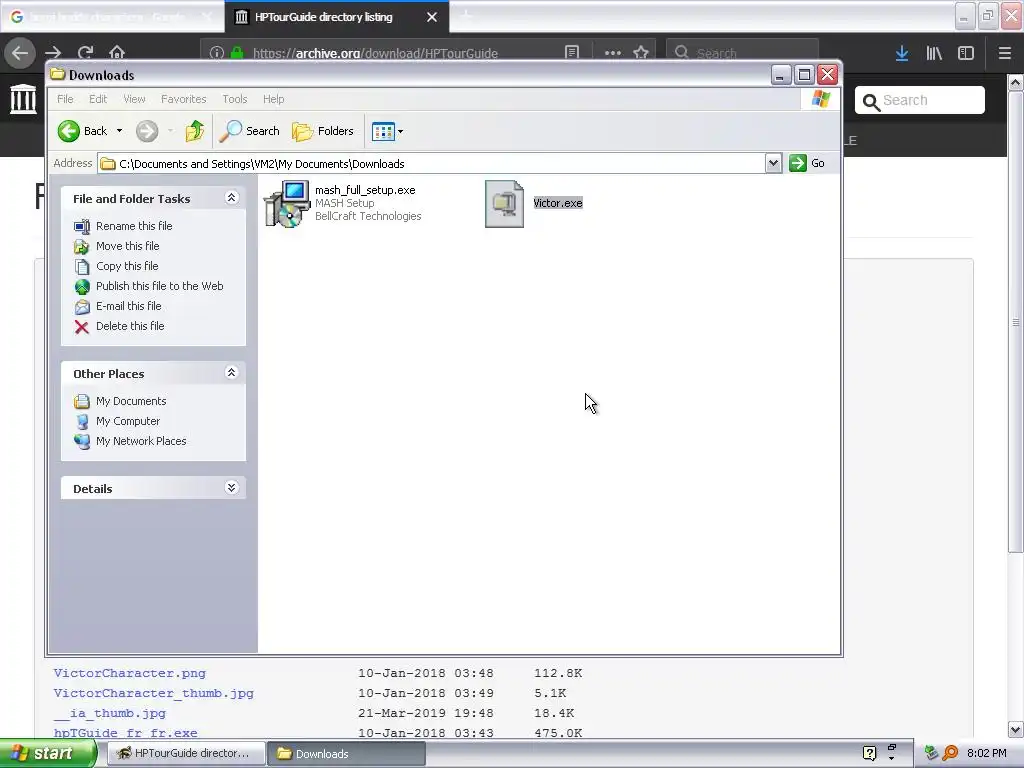Viewport: 1024px width, 768px height.
Task: Click the Internet Archive logo icon
Action: tap(24, 99)
